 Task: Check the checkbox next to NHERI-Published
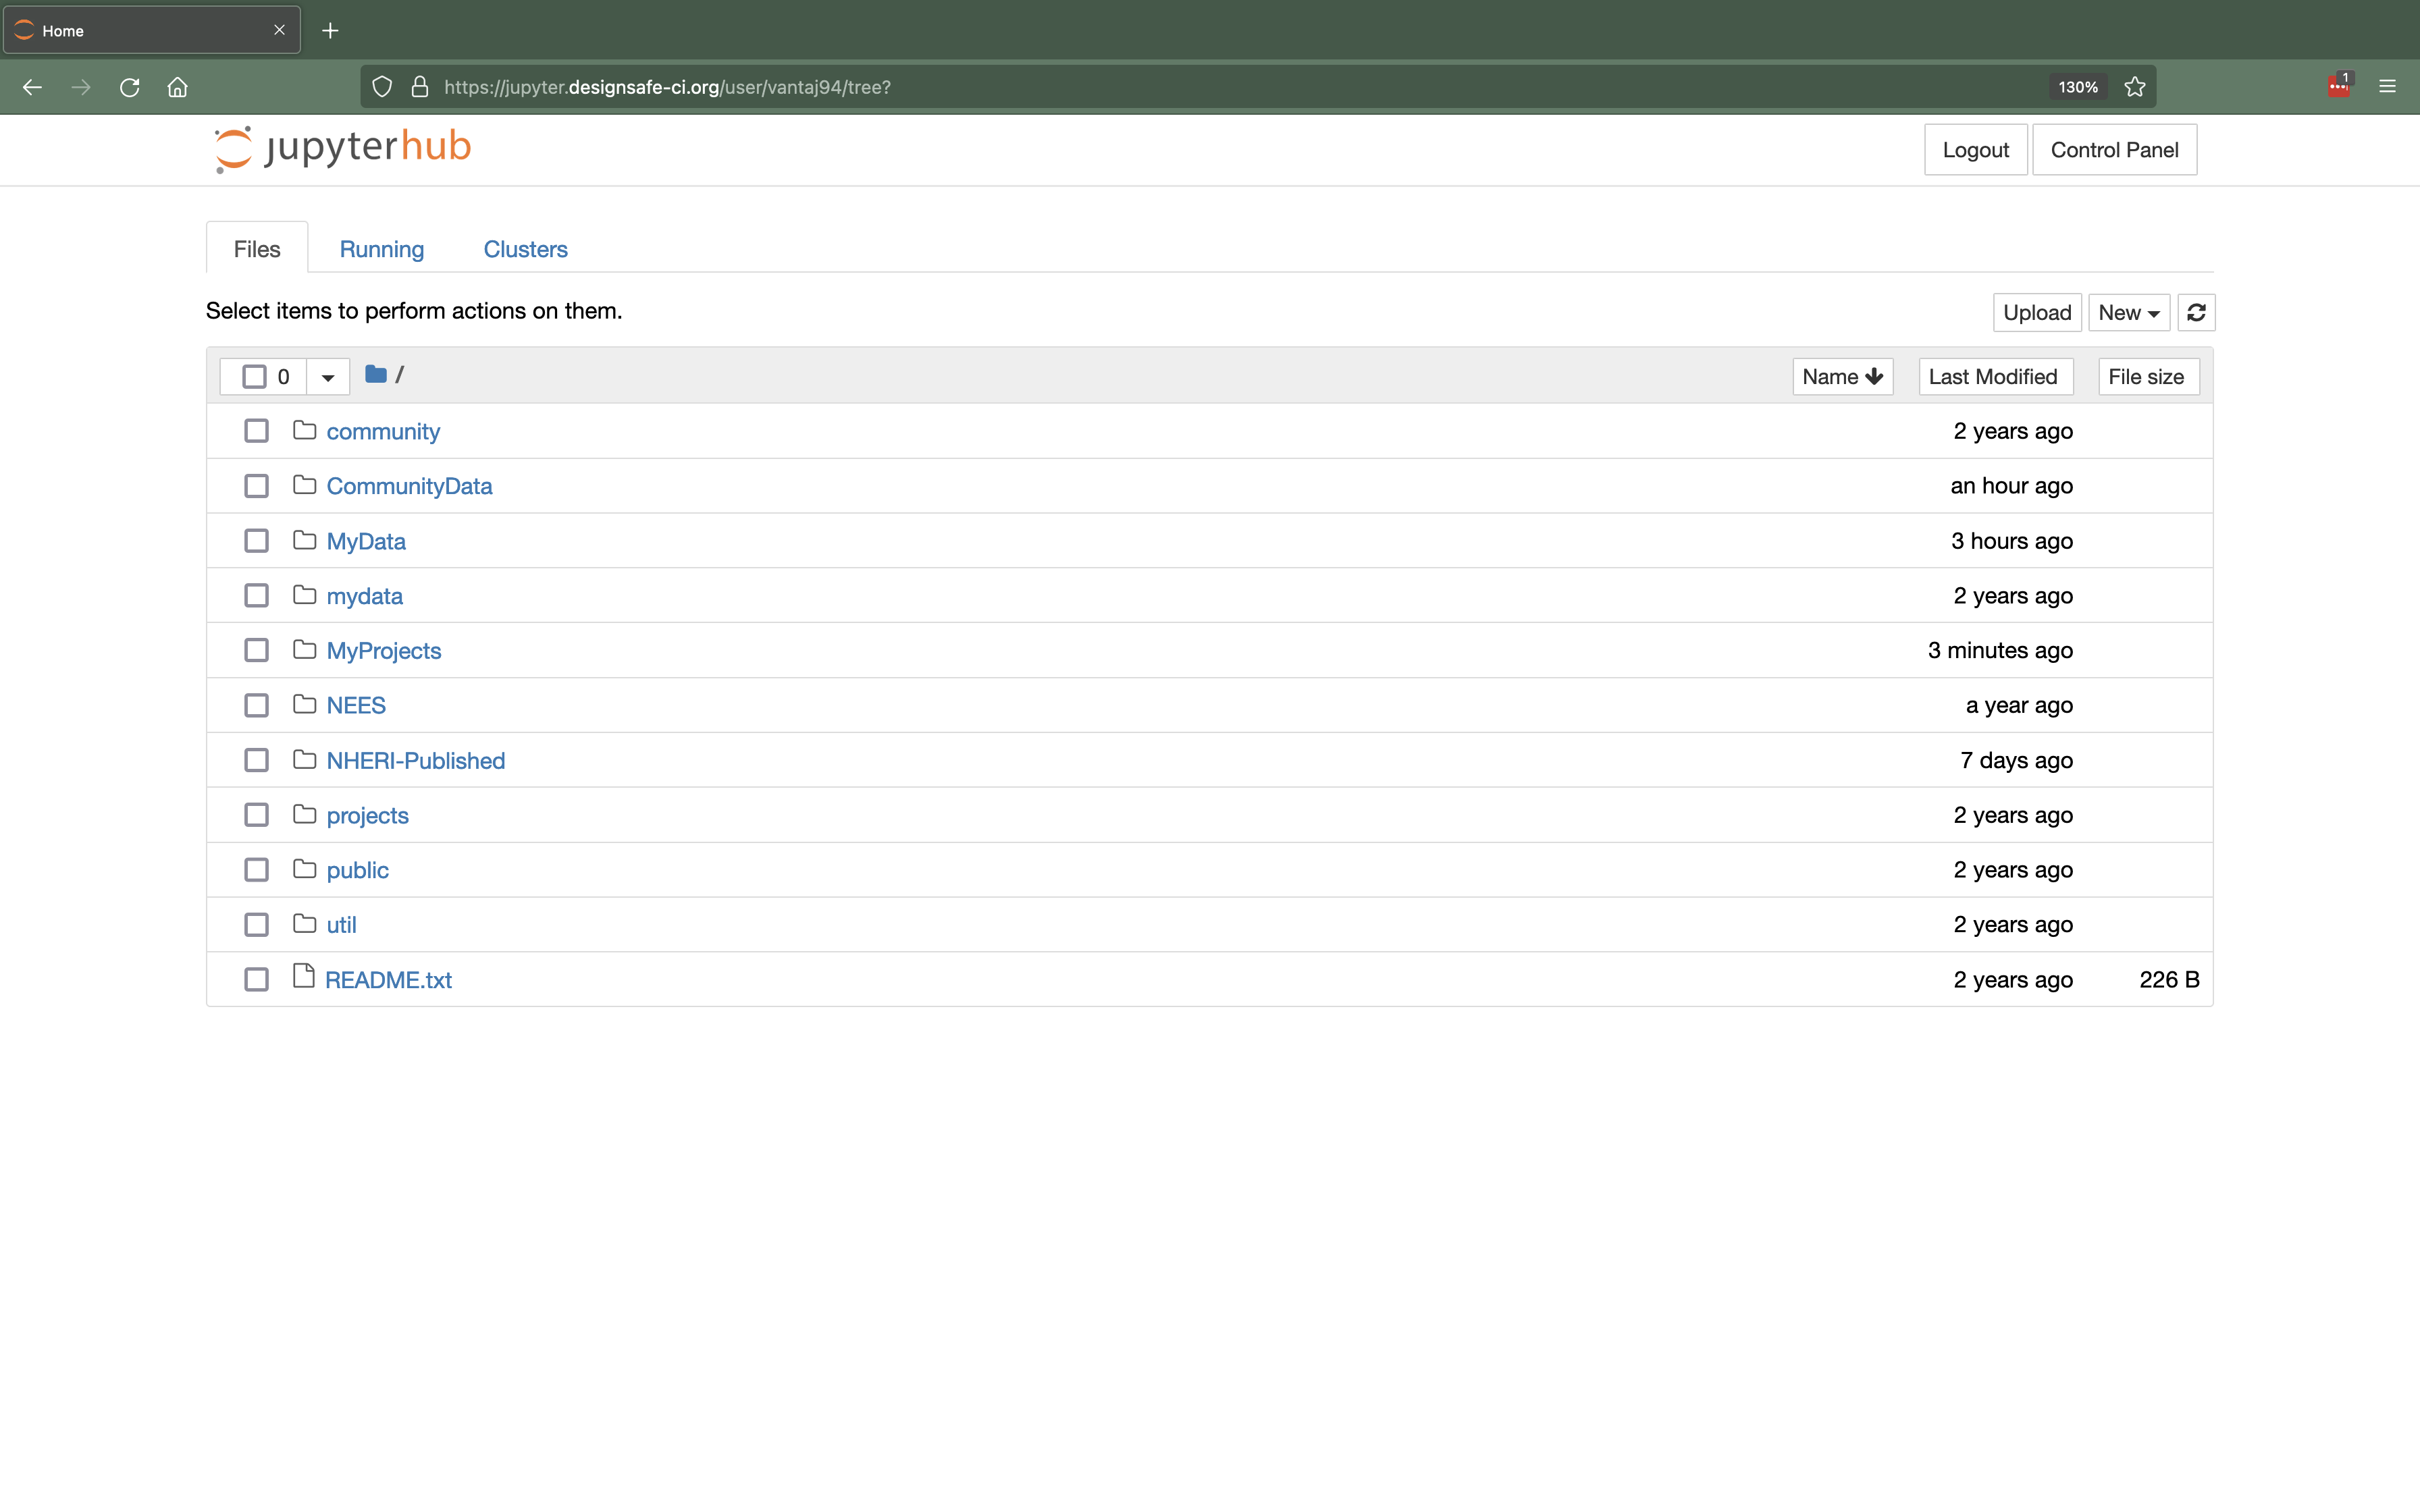256,760
